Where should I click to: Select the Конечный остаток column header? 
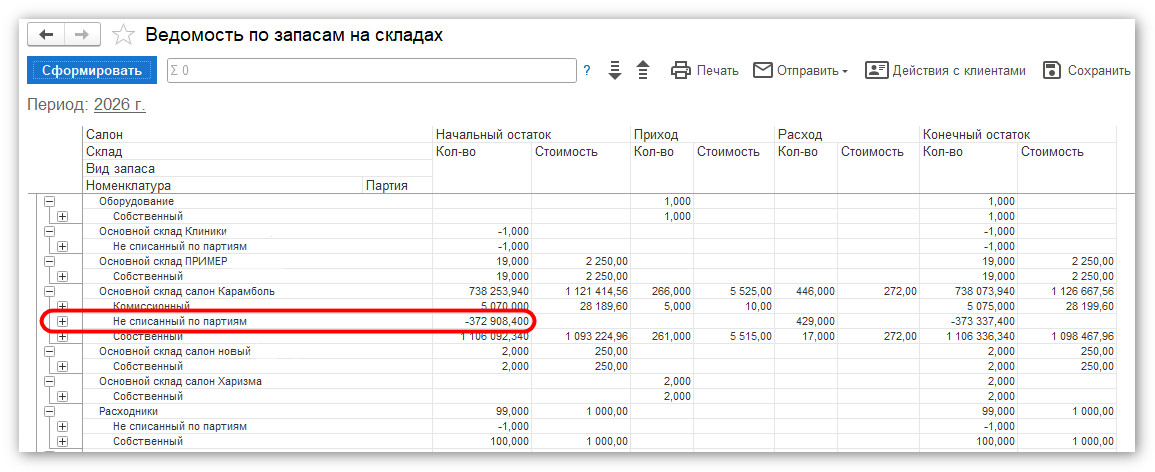1017,135
